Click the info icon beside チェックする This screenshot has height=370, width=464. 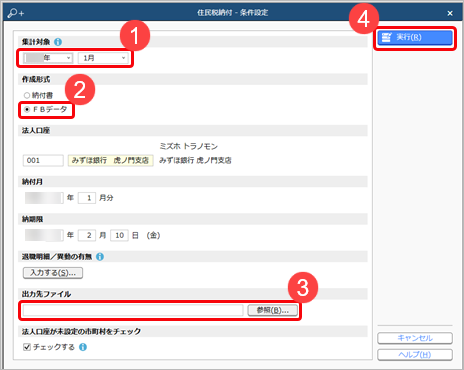(83, 347)
